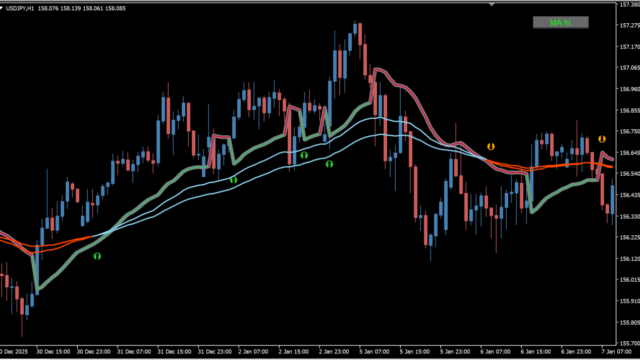Click the 156.645 price scale label
Screen dimensions: 640x360
pyautogui.click(x=629, y=153)
